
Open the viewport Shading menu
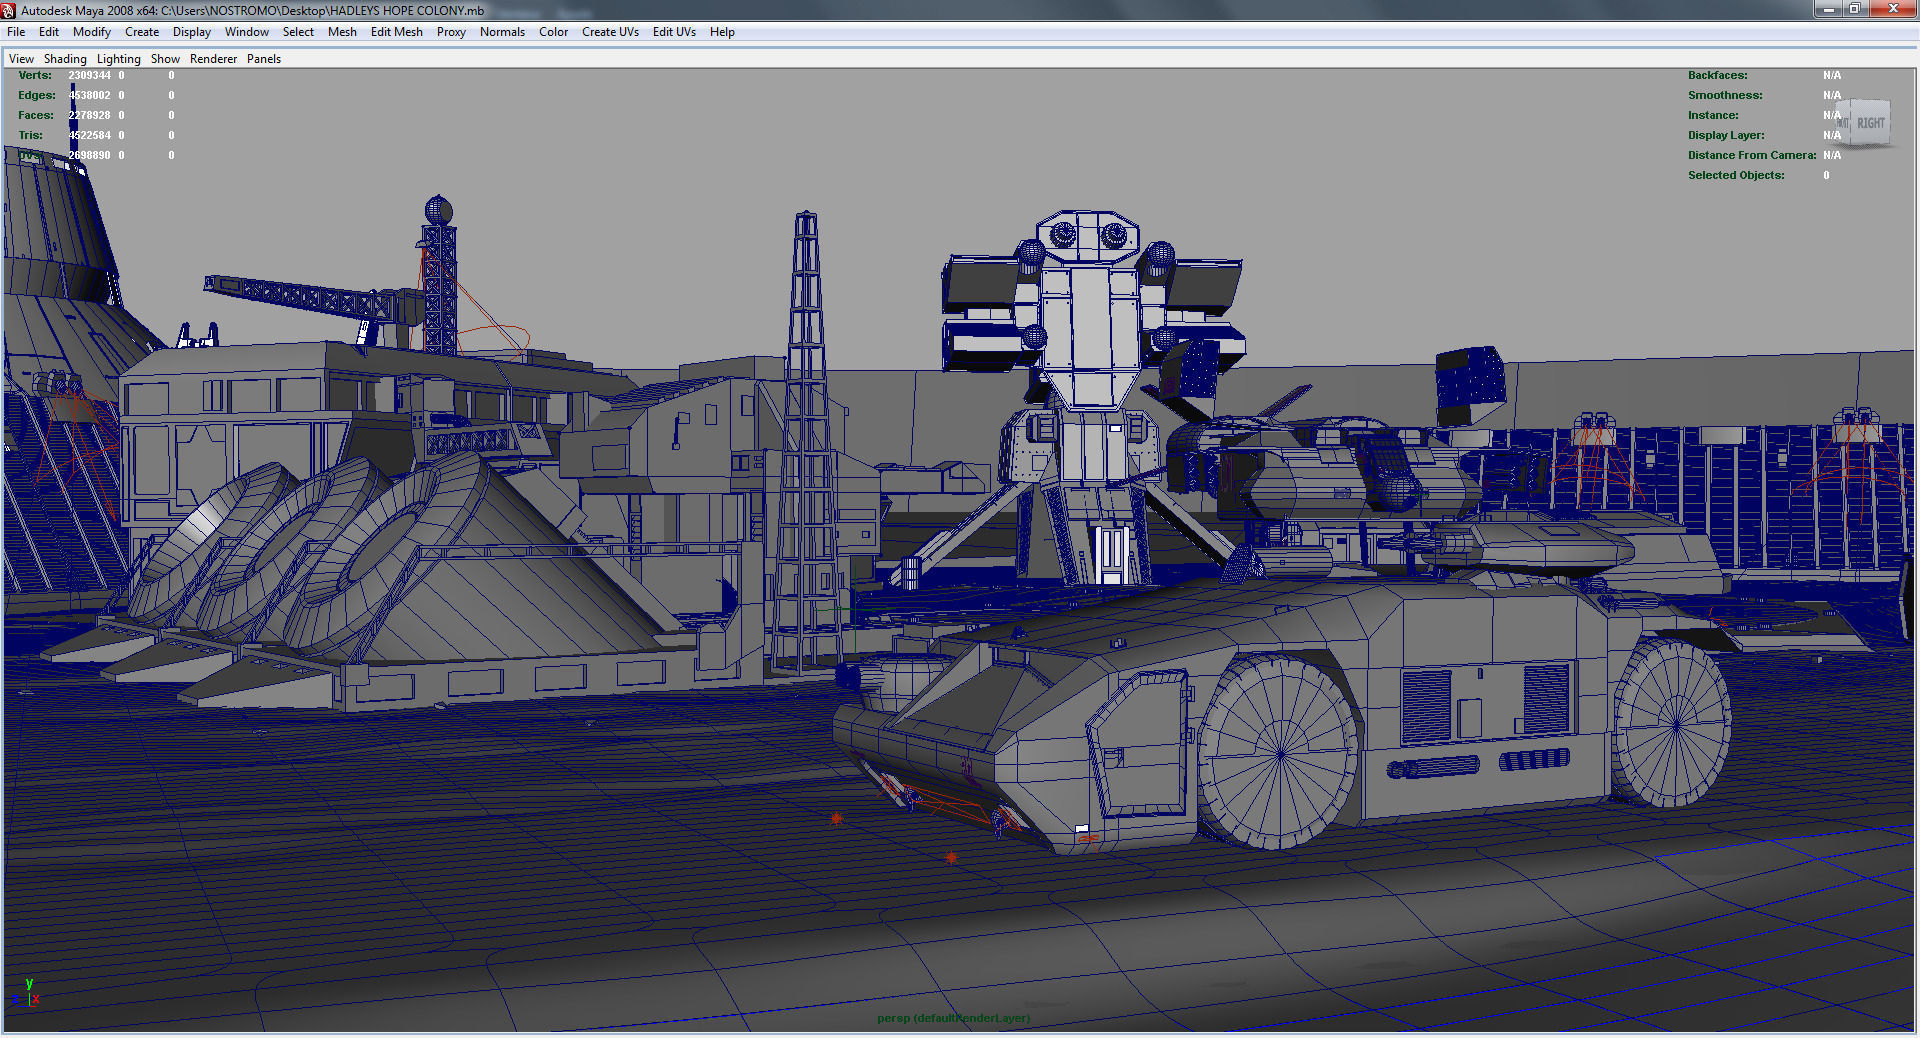click(x=65, y=59)
